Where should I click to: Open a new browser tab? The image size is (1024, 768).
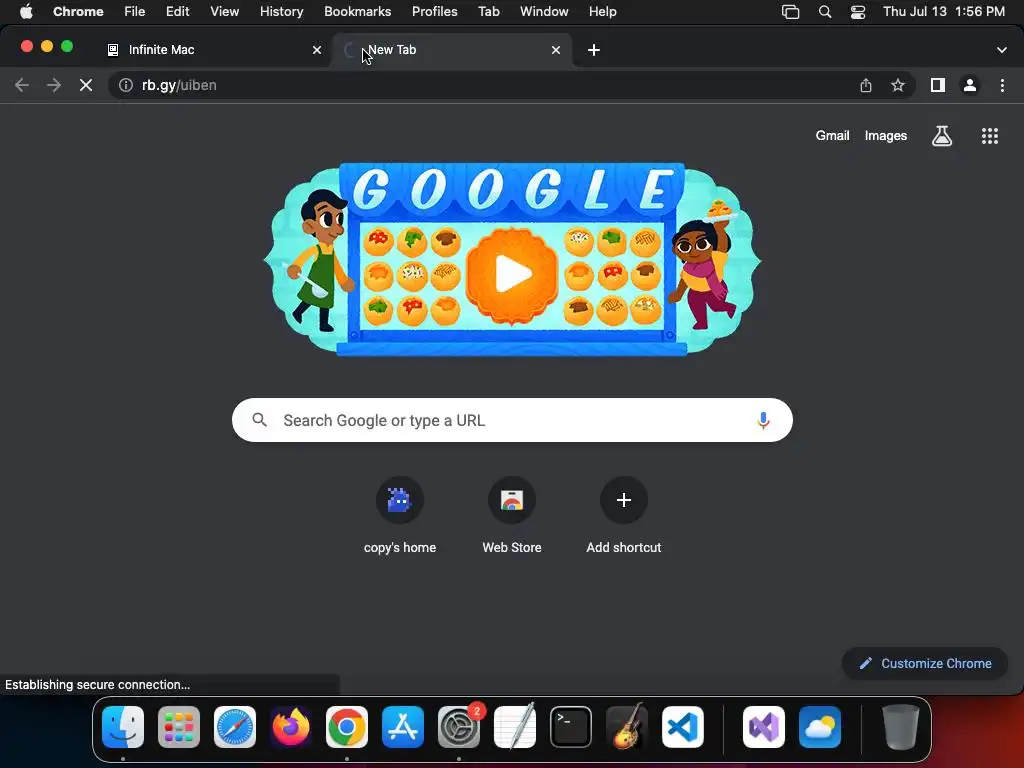[594, 50]
